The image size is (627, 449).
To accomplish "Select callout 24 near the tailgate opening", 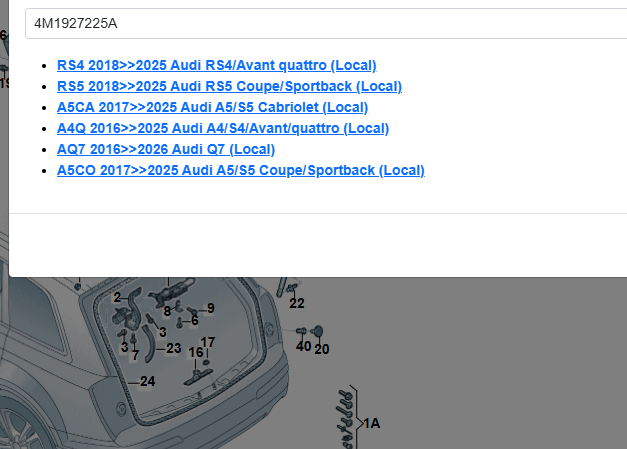I will (147, 381).
